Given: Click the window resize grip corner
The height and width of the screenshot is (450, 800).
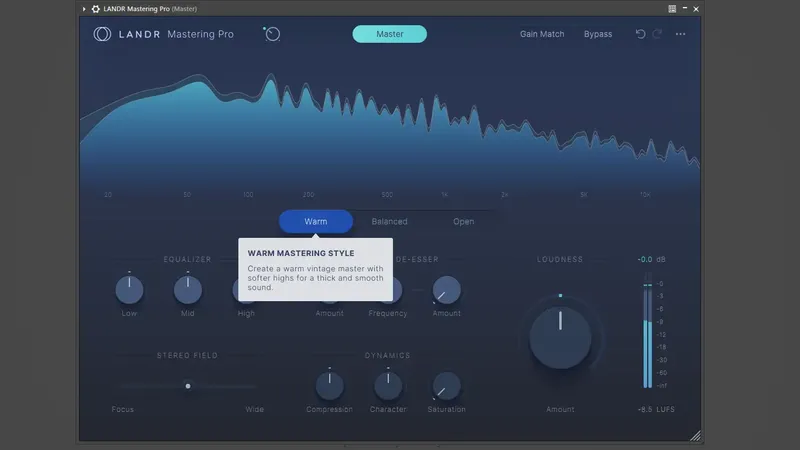Looking at the screenshot, I should (x=695, y=436).
